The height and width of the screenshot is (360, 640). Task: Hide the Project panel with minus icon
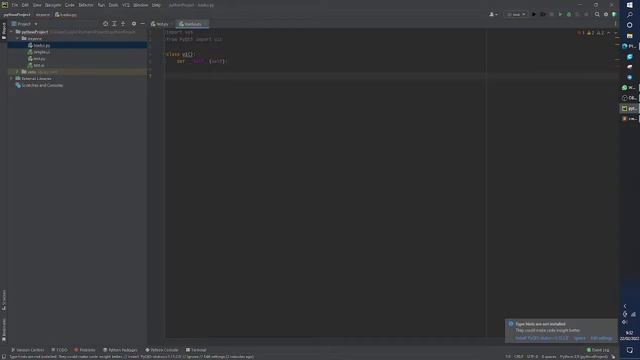click(x=142, y=24)
